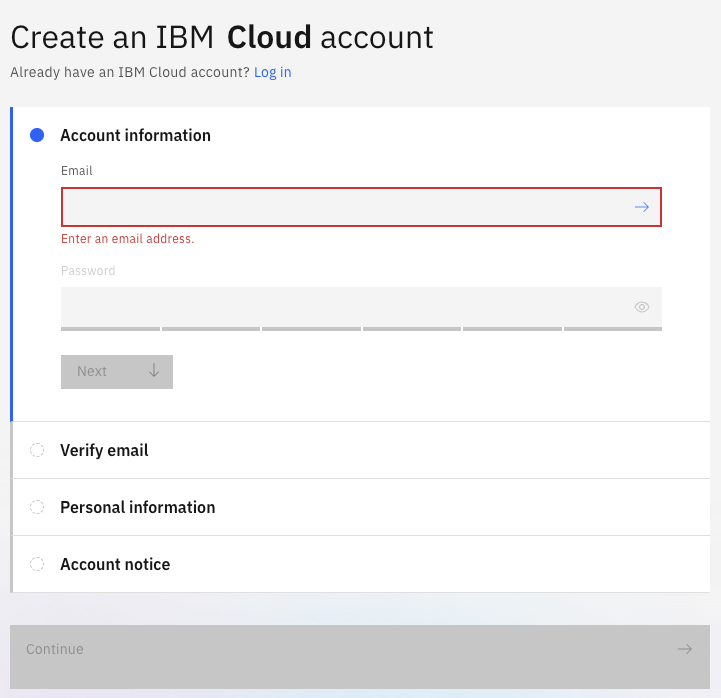Open the Verify email step

click(x=361, y=450)
